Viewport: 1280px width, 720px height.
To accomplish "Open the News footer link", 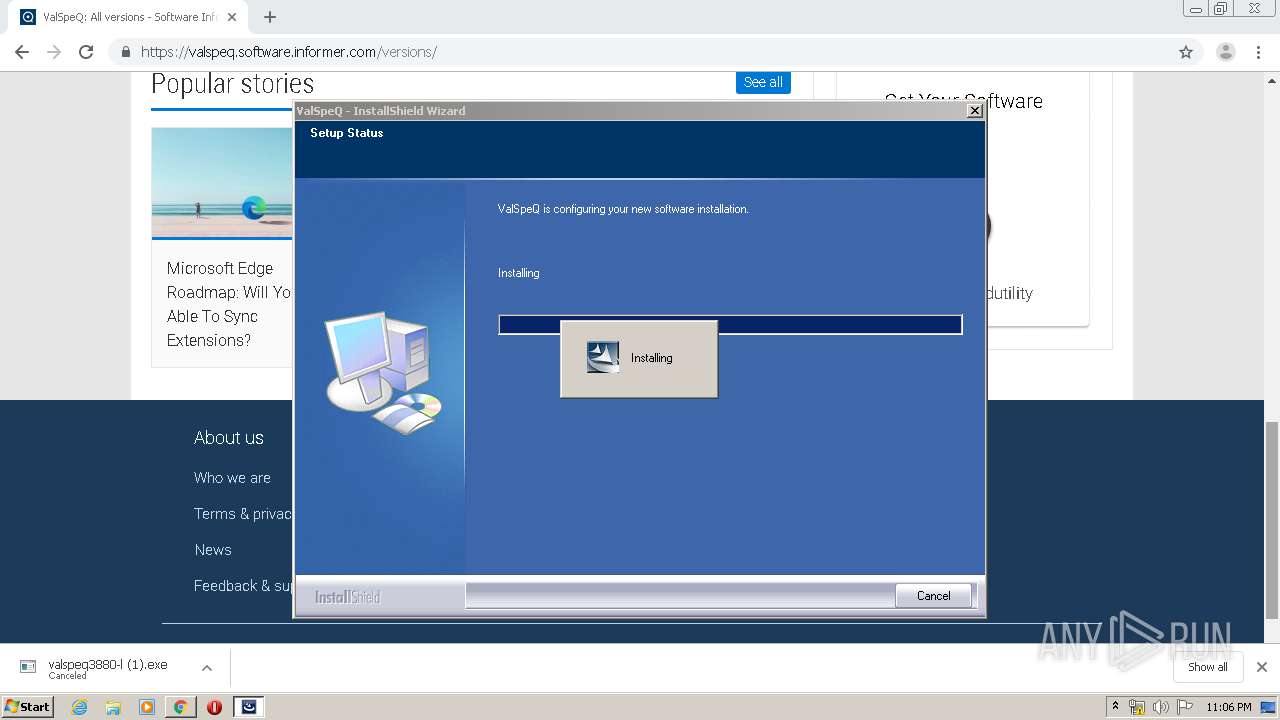I will (x=213, y=550).
